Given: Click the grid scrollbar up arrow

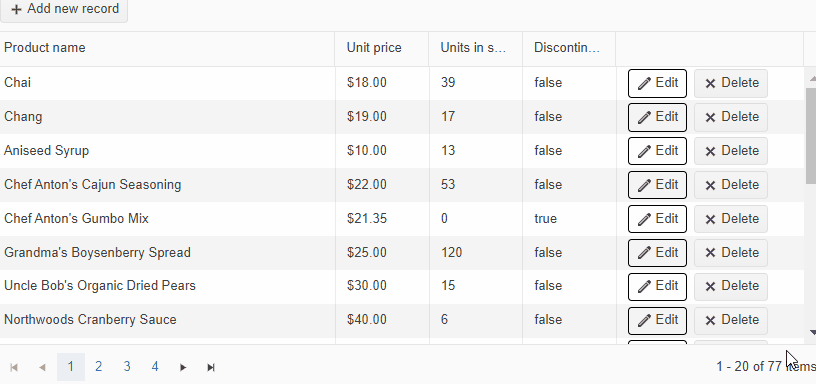Looking at the screenshot, I should point(812,79).
